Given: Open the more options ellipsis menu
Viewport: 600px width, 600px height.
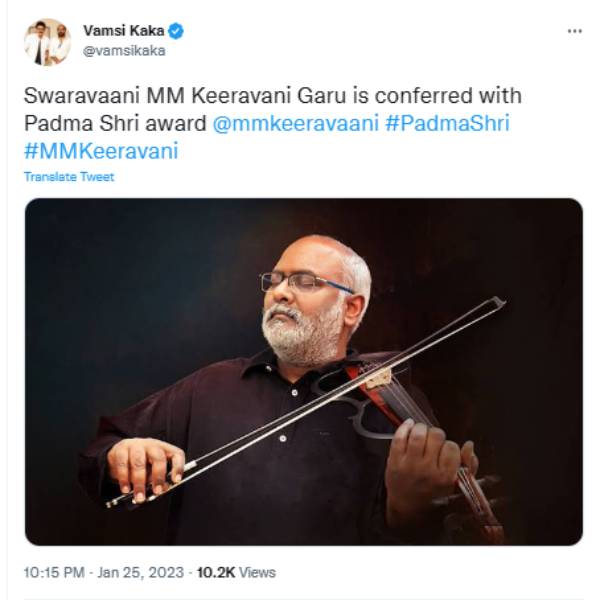Looking at the screenshot, I should pyautogui.click(x=574, y=31).
